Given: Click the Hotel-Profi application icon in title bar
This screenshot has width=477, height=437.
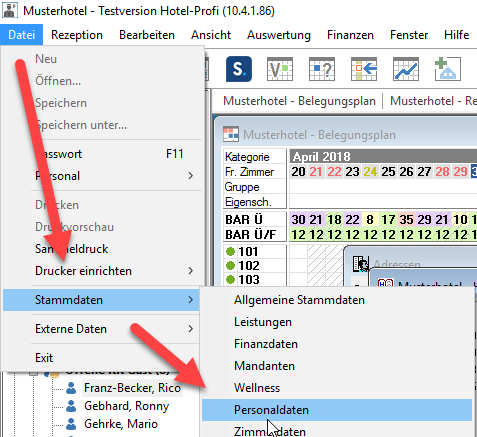Looking at the screenshot, I should click(x=10, y=10).
